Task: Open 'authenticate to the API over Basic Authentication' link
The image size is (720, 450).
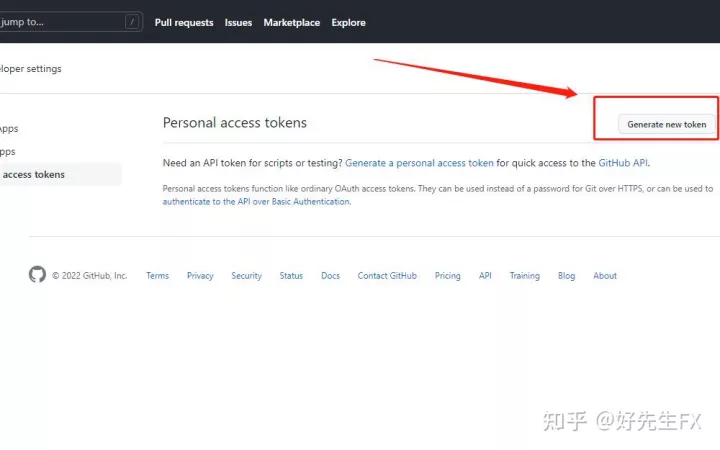Action: click(256, 202)
